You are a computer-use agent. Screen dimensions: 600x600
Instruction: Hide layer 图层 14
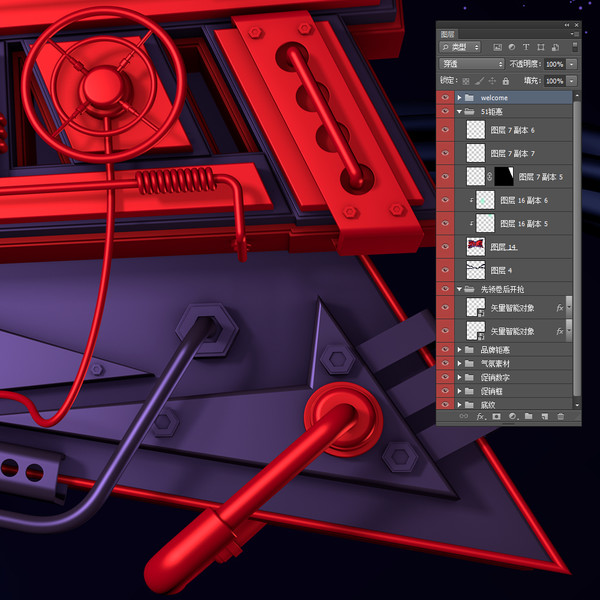(x=445, y=246)
